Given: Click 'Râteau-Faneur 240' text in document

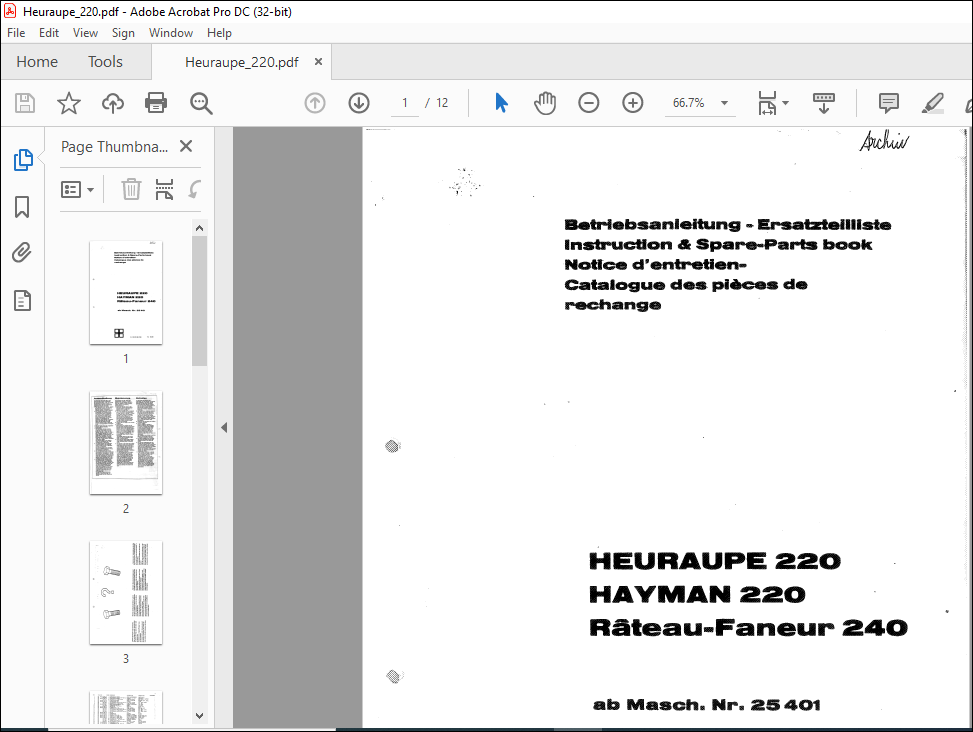Looking at the screenshot, I should coord(748,628).
